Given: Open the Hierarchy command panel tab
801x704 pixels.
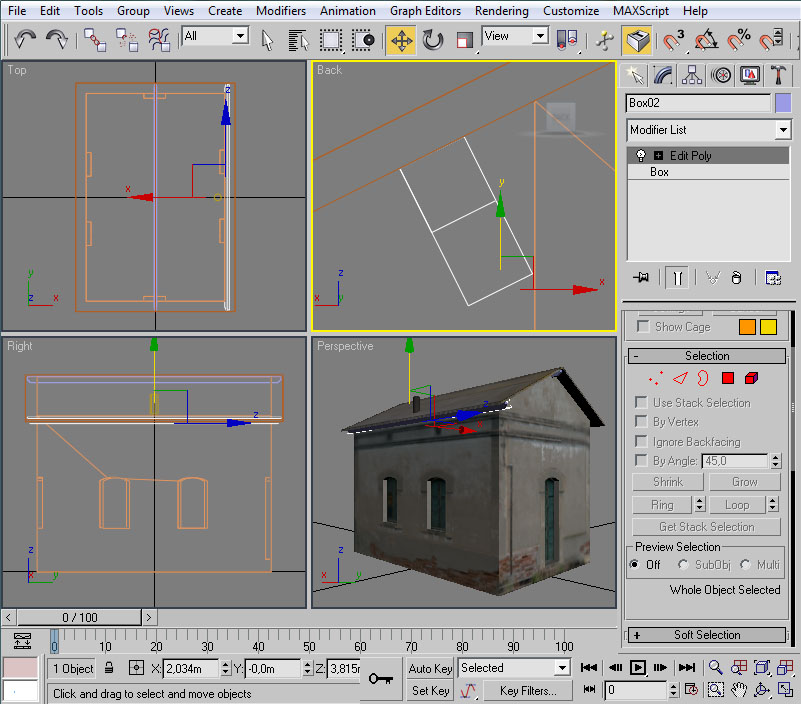Looking at the screenshot, I should click(691, 75).
